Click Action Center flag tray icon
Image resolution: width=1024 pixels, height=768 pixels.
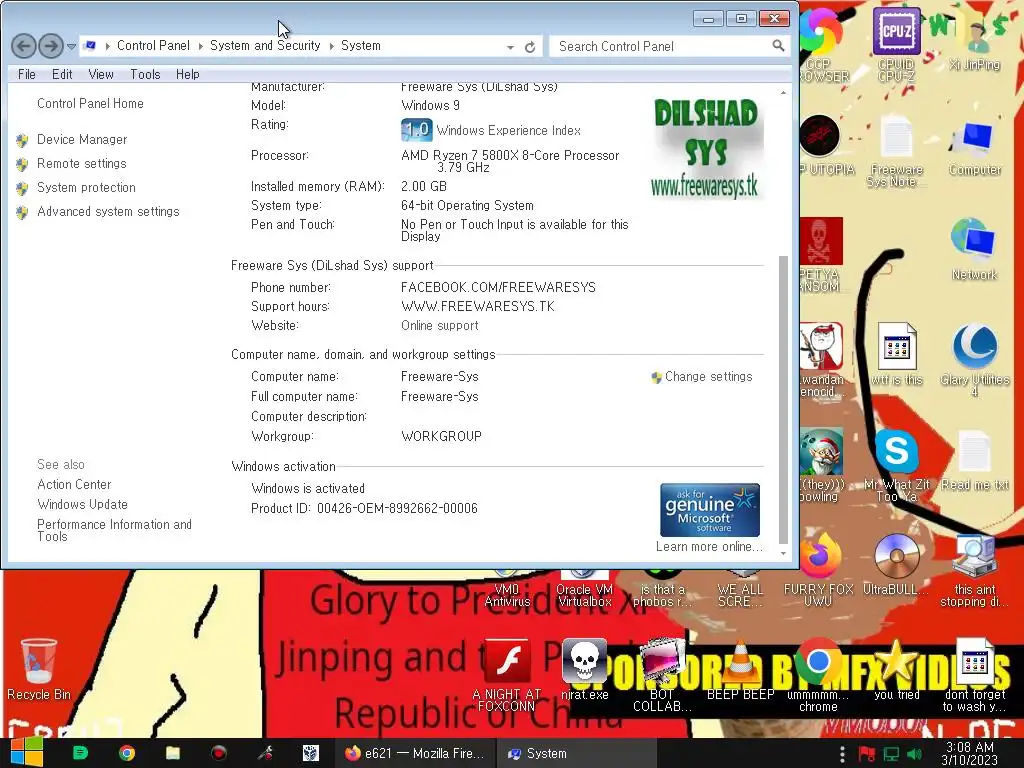pos(867,754)
